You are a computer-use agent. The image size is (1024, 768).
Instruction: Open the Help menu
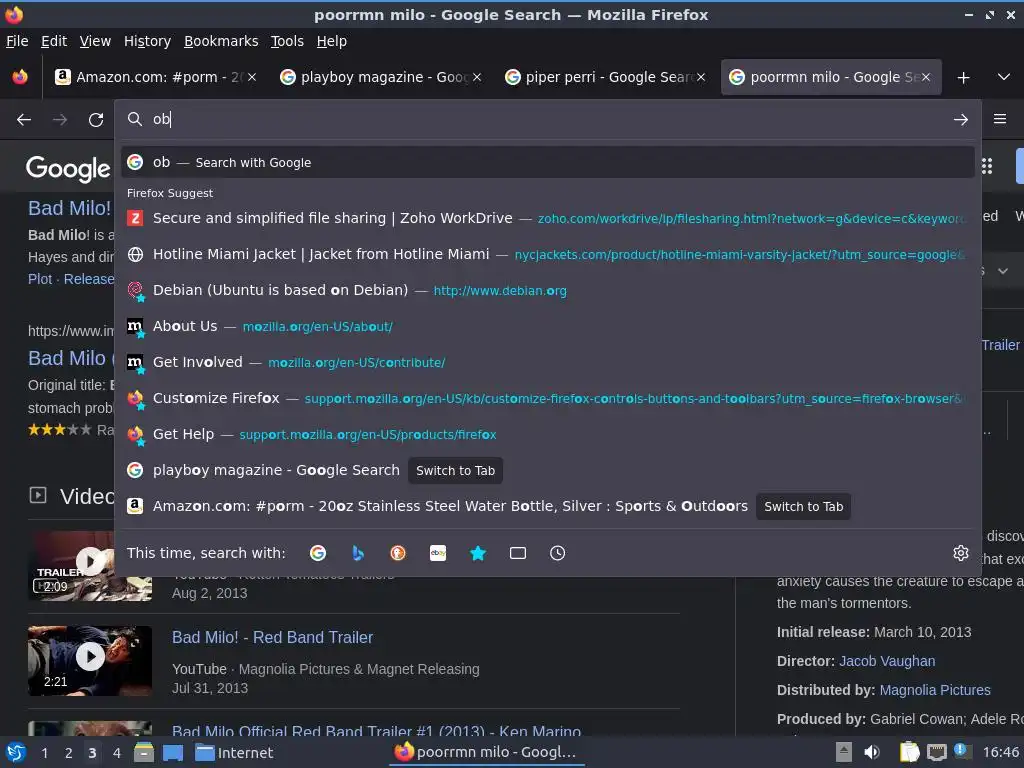click(x=332, y=41)
